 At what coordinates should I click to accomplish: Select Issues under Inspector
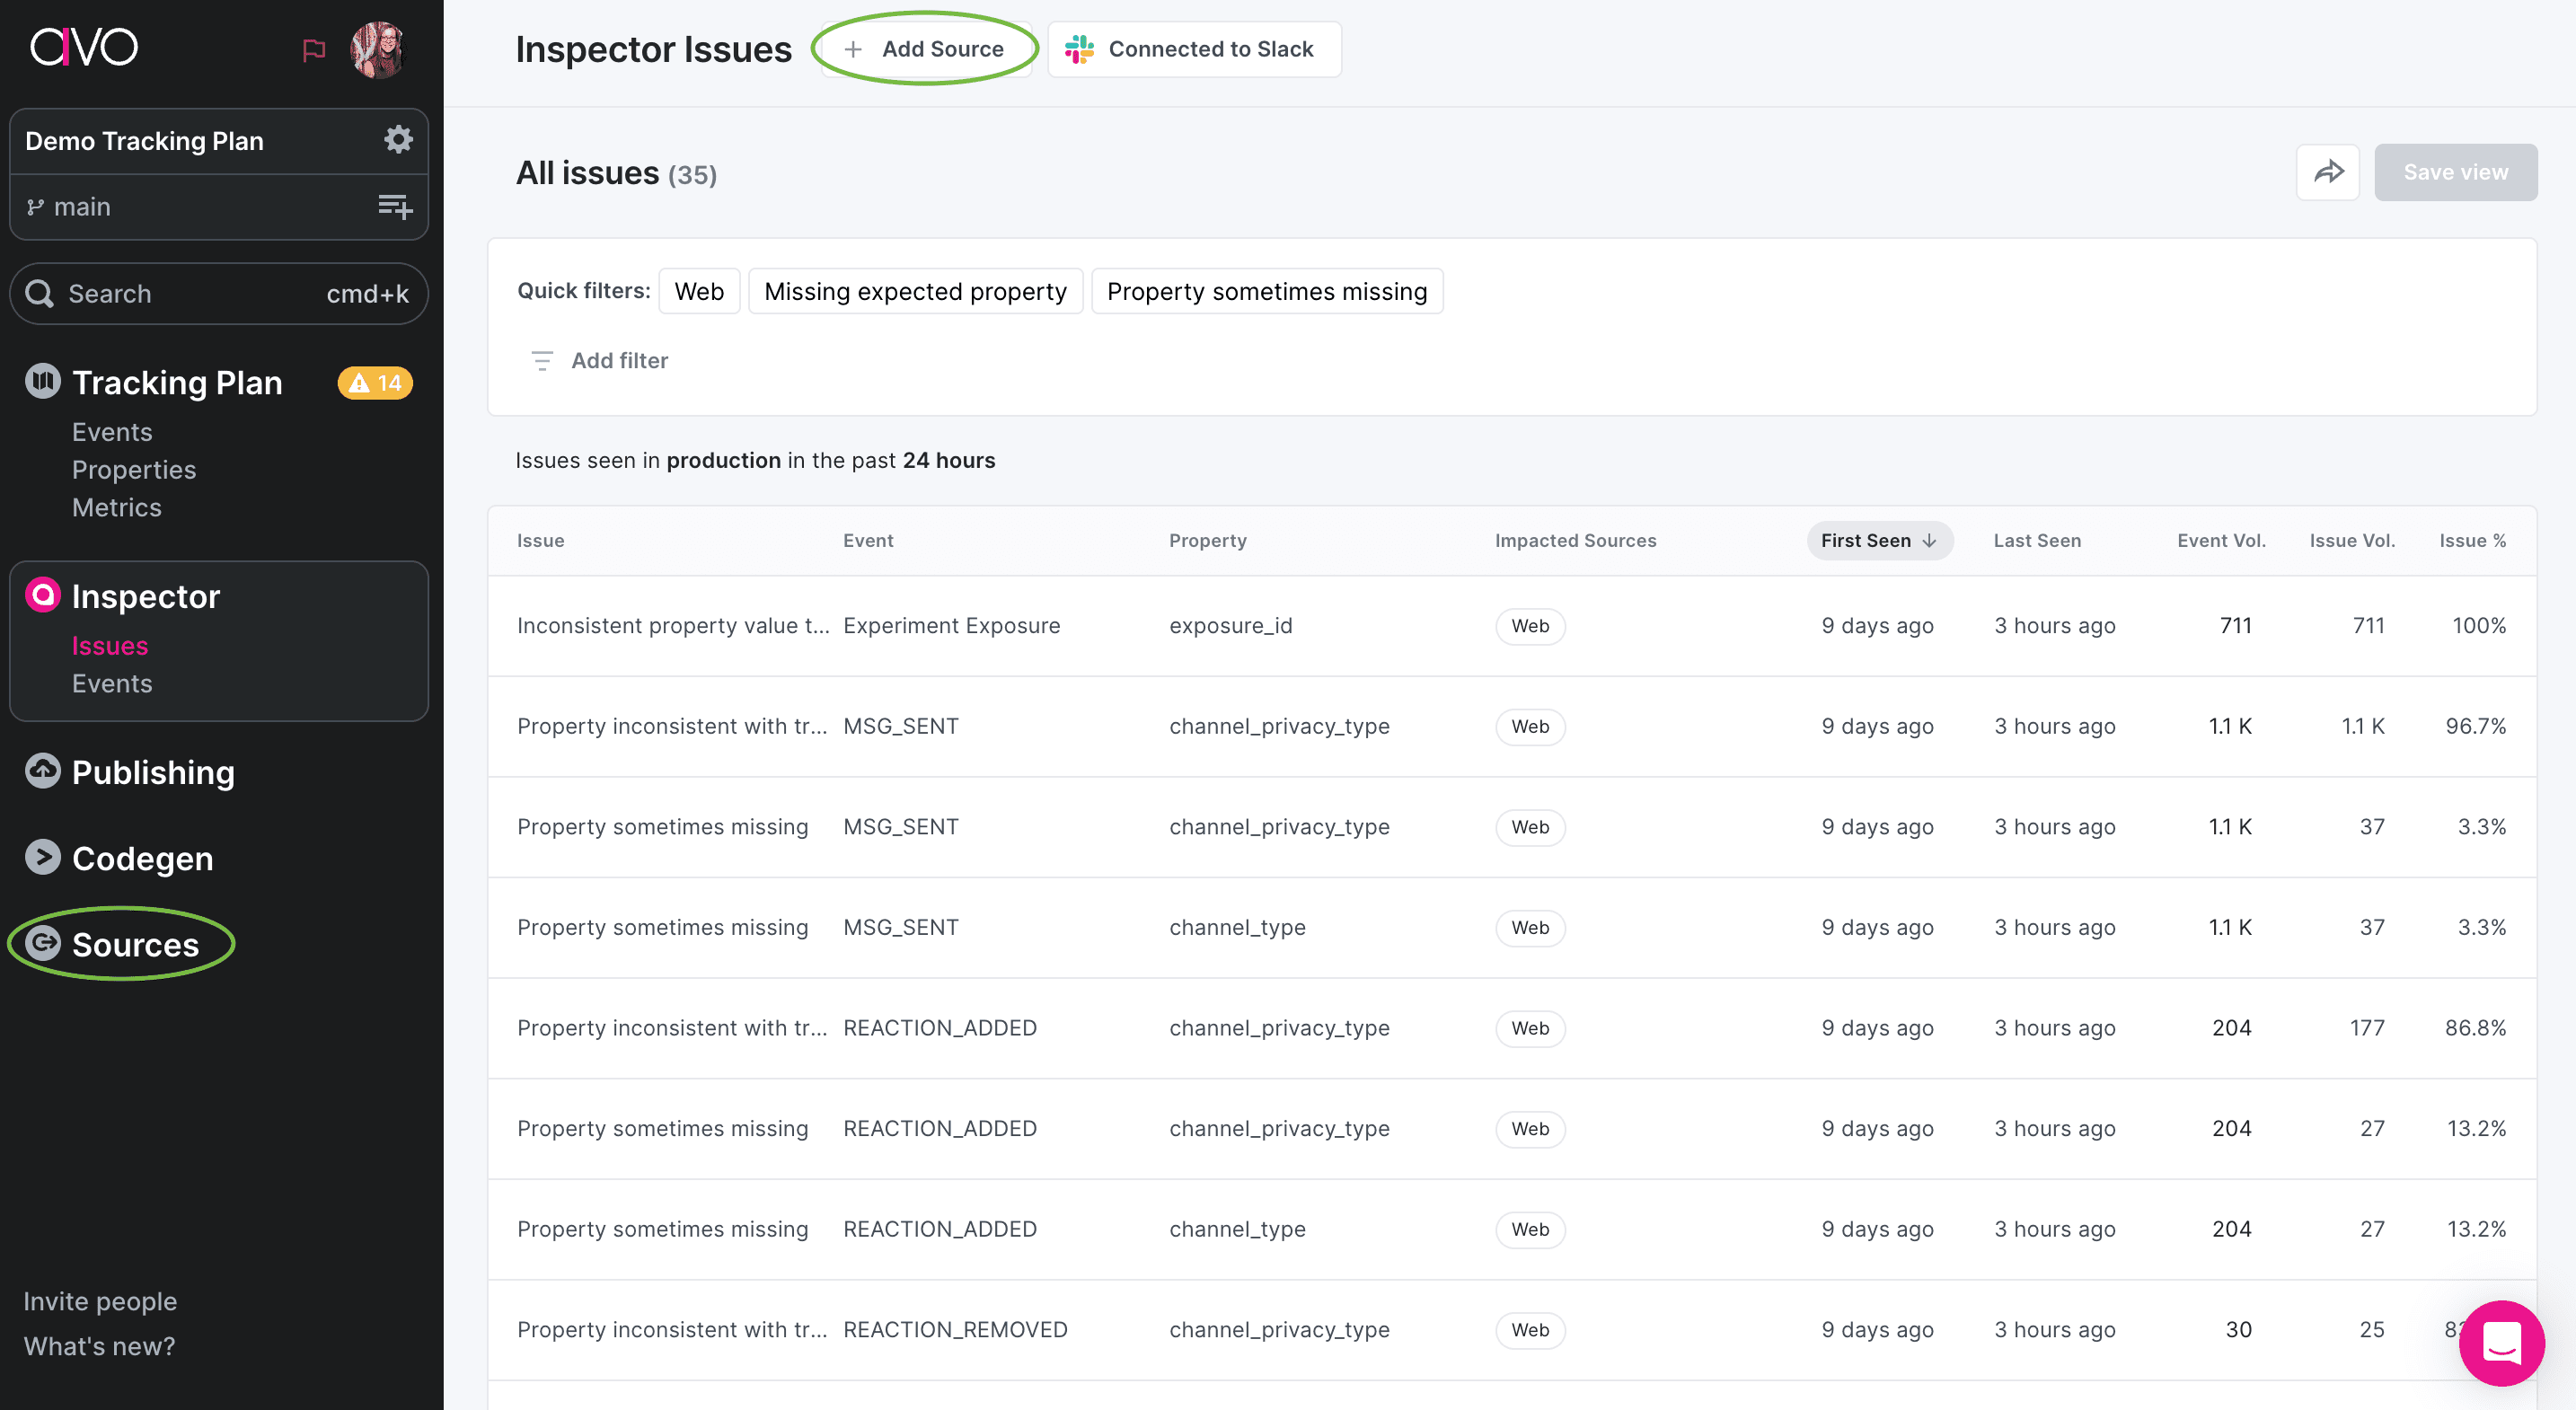coord(110,645)
